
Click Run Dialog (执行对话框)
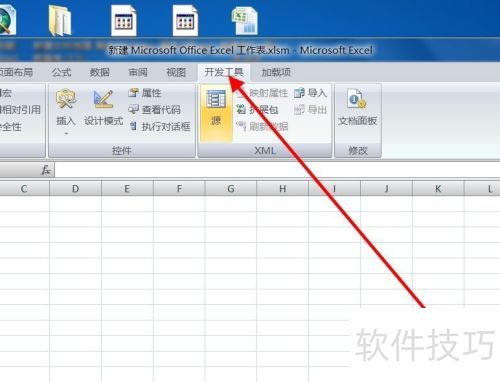click(160, 126)
